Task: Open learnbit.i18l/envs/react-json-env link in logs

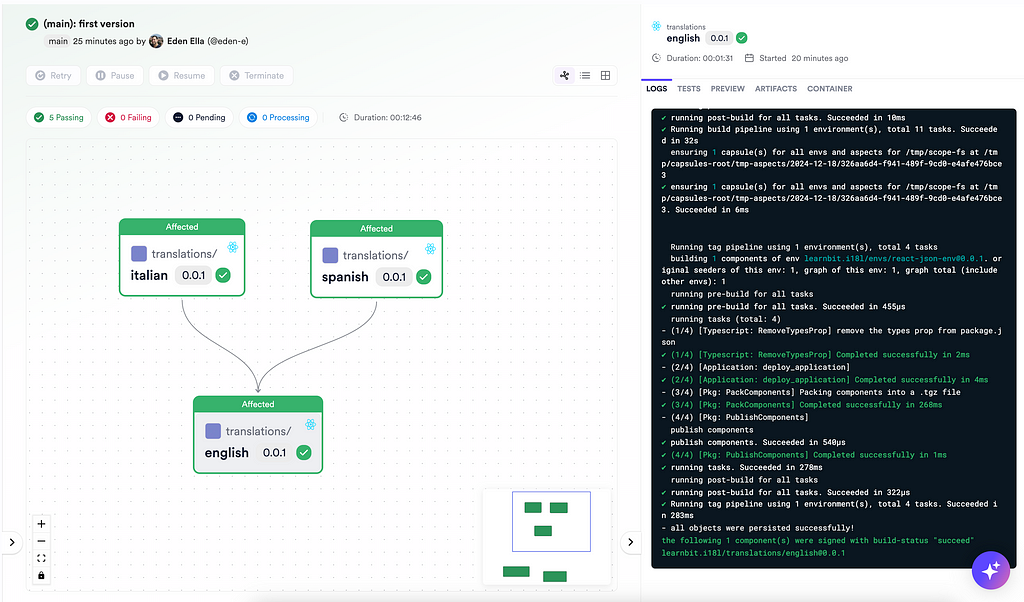Action: (x=893, y=259)
